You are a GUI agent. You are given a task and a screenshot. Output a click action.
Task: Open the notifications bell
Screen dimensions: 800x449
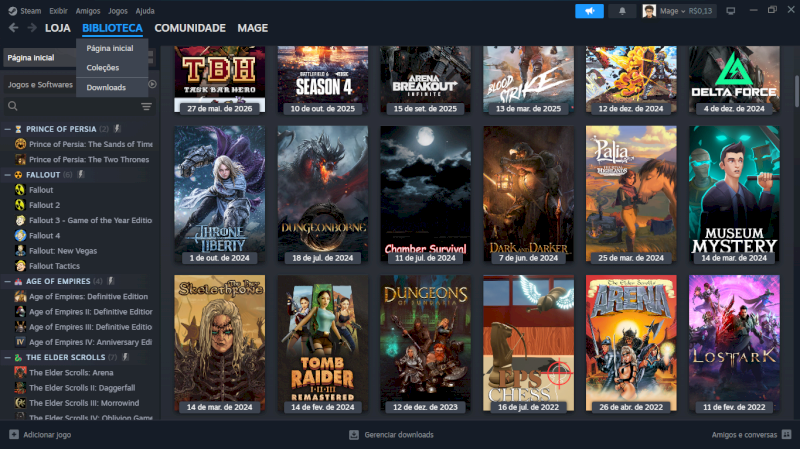pyautogui.click(x=622, y=11)
